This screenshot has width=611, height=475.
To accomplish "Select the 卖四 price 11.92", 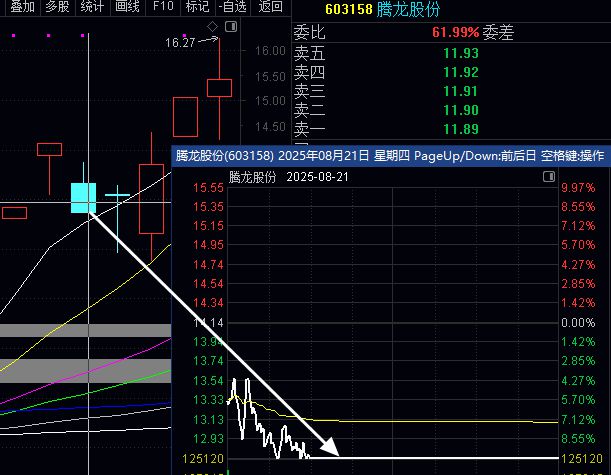I will tap(461, 72).
